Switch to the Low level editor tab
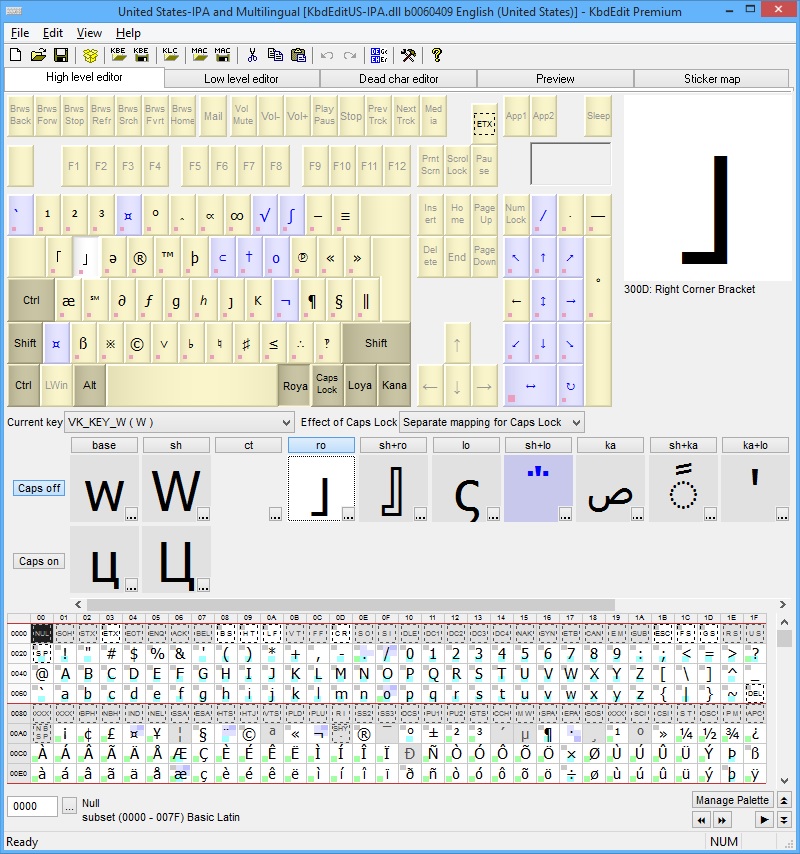This screenshot has height=854, width=800. [x=241, y=79]
